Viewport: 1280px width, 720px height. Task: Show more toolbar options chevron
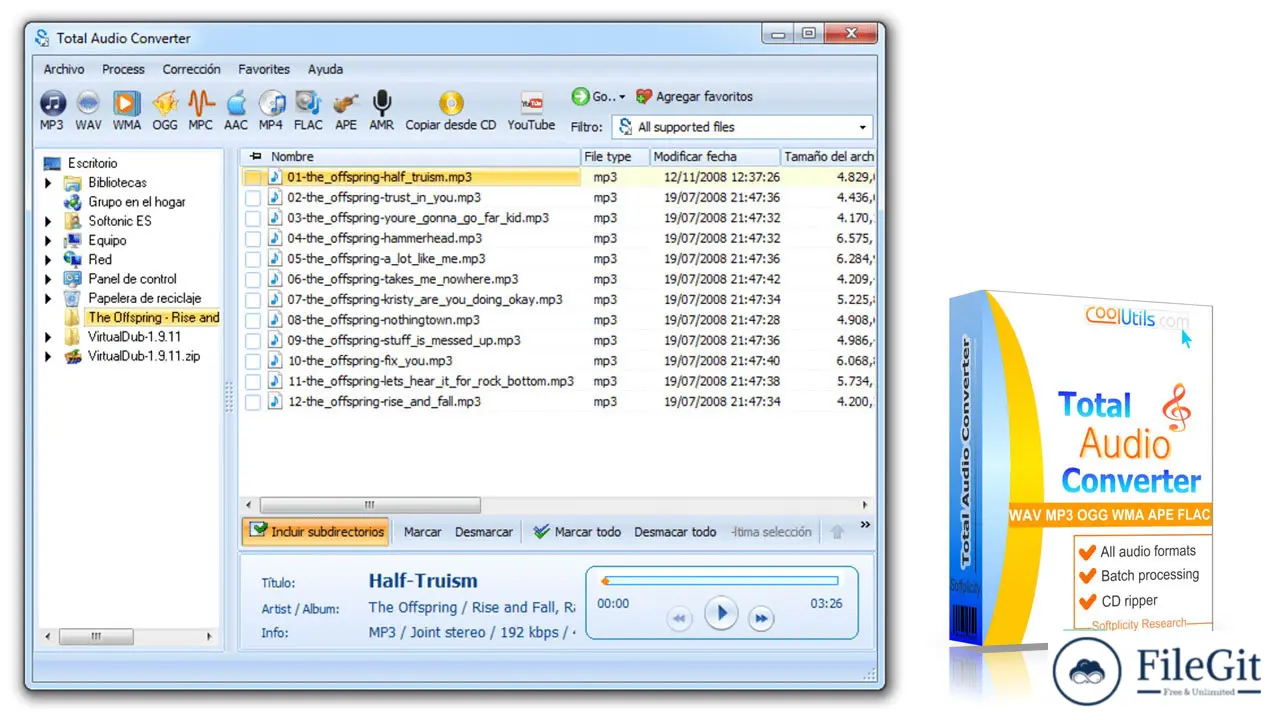[865, 525]
